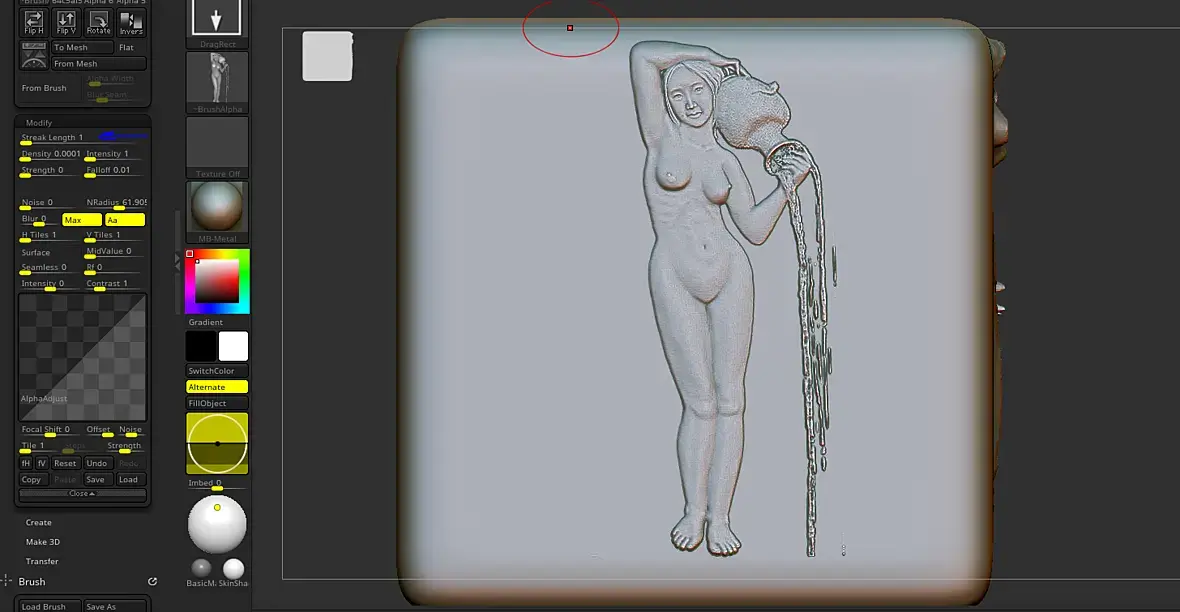Open the Texture Off slot
Screen dimensions: 1180x612
[217, 148]
